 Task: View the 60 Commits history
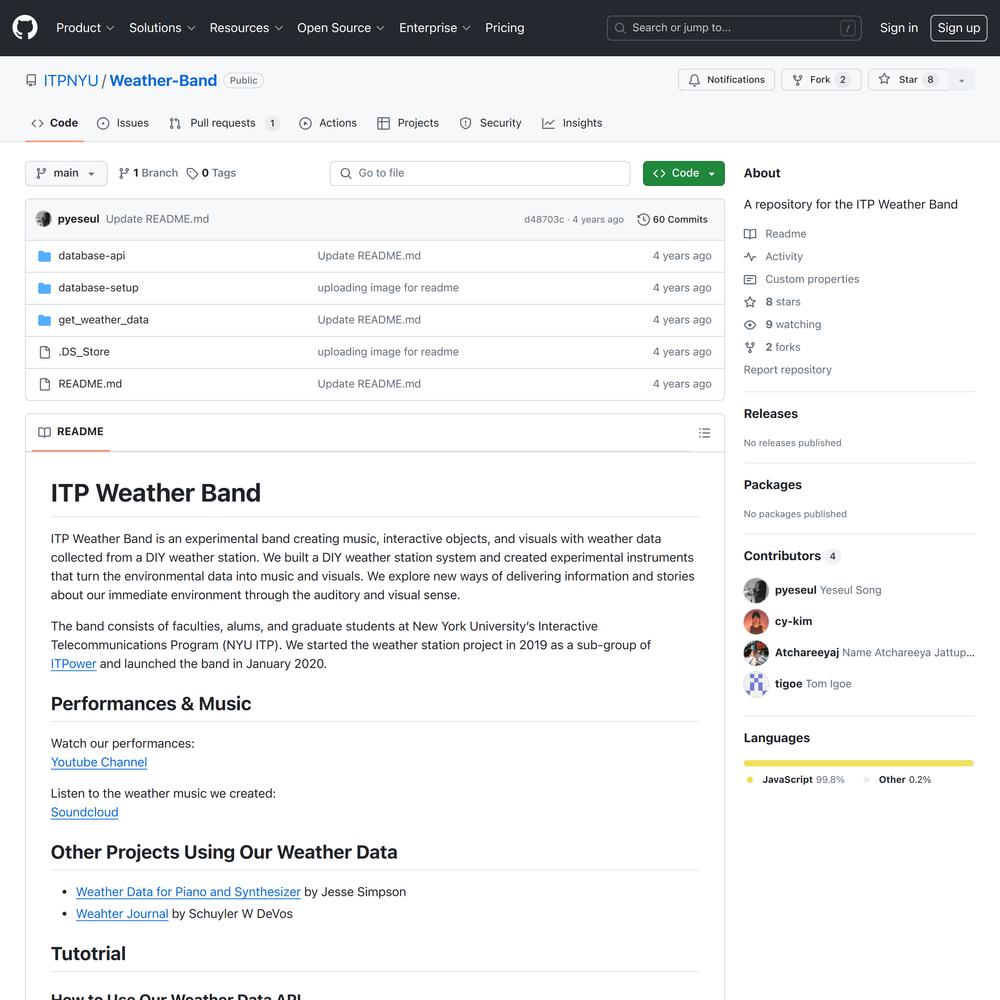tap(673, 219)
